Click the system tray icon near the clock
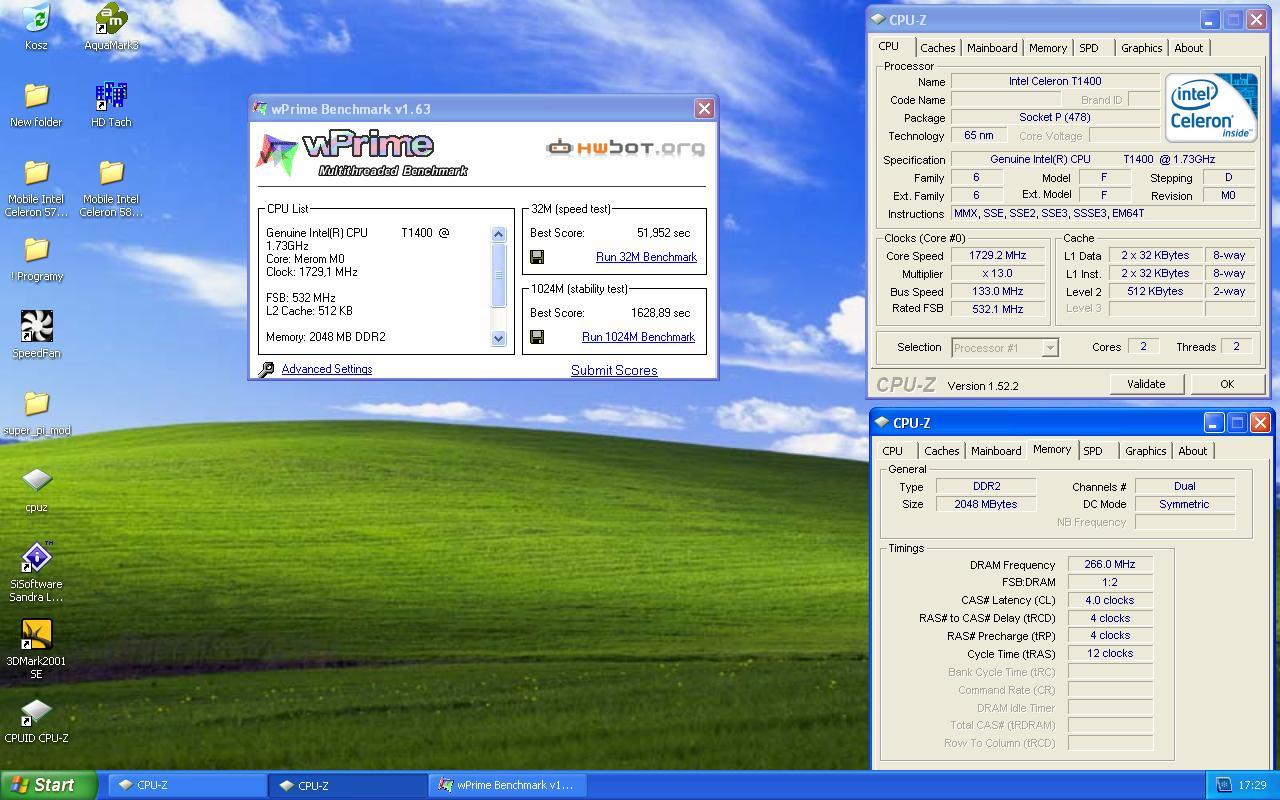Viewport: 1280px width, 800px height. pos(1223,785)
